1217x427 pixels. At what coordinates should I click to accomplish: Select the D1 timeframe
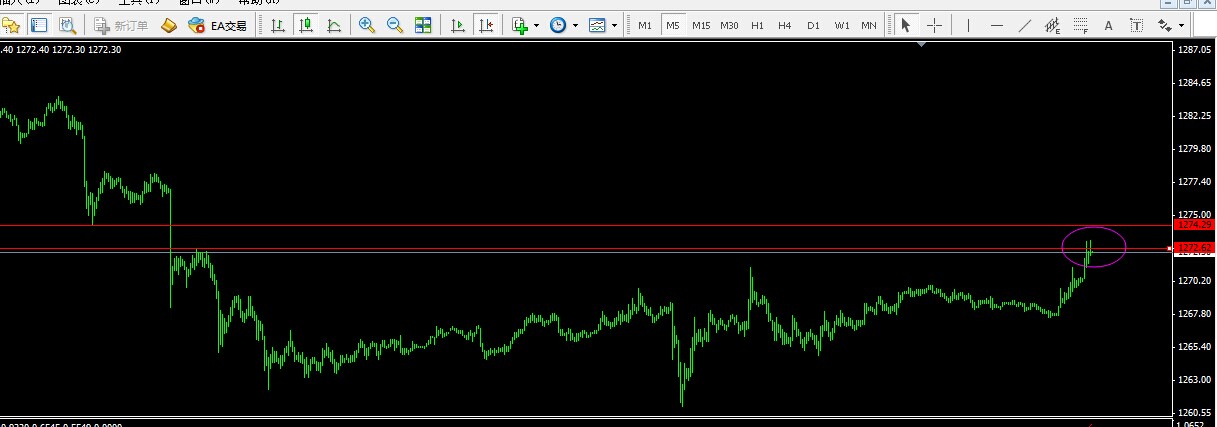click(x=813, y=25)
